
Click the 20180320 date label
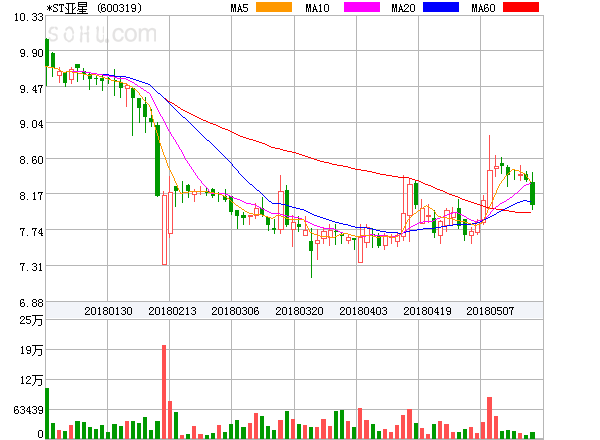(x=299, y=311)
